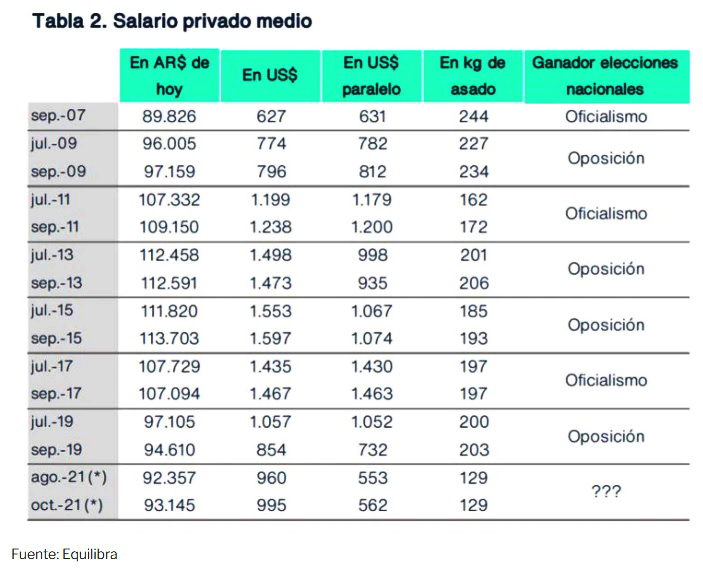Click the 553 parallel dollar value
This screenshot has width=703, height=571.
coord(371,478)
